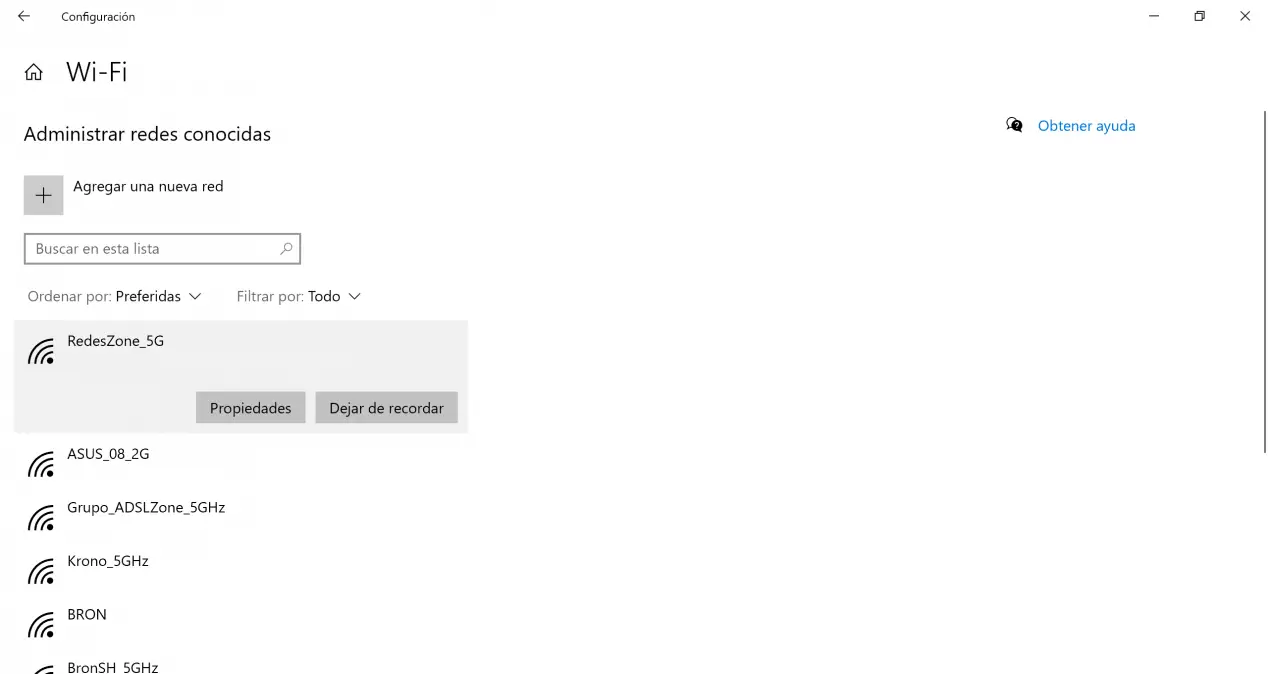The image size is (1268, 674).
Task: Open Propiedades for RedesZone_5G
Action: [250, 408]
